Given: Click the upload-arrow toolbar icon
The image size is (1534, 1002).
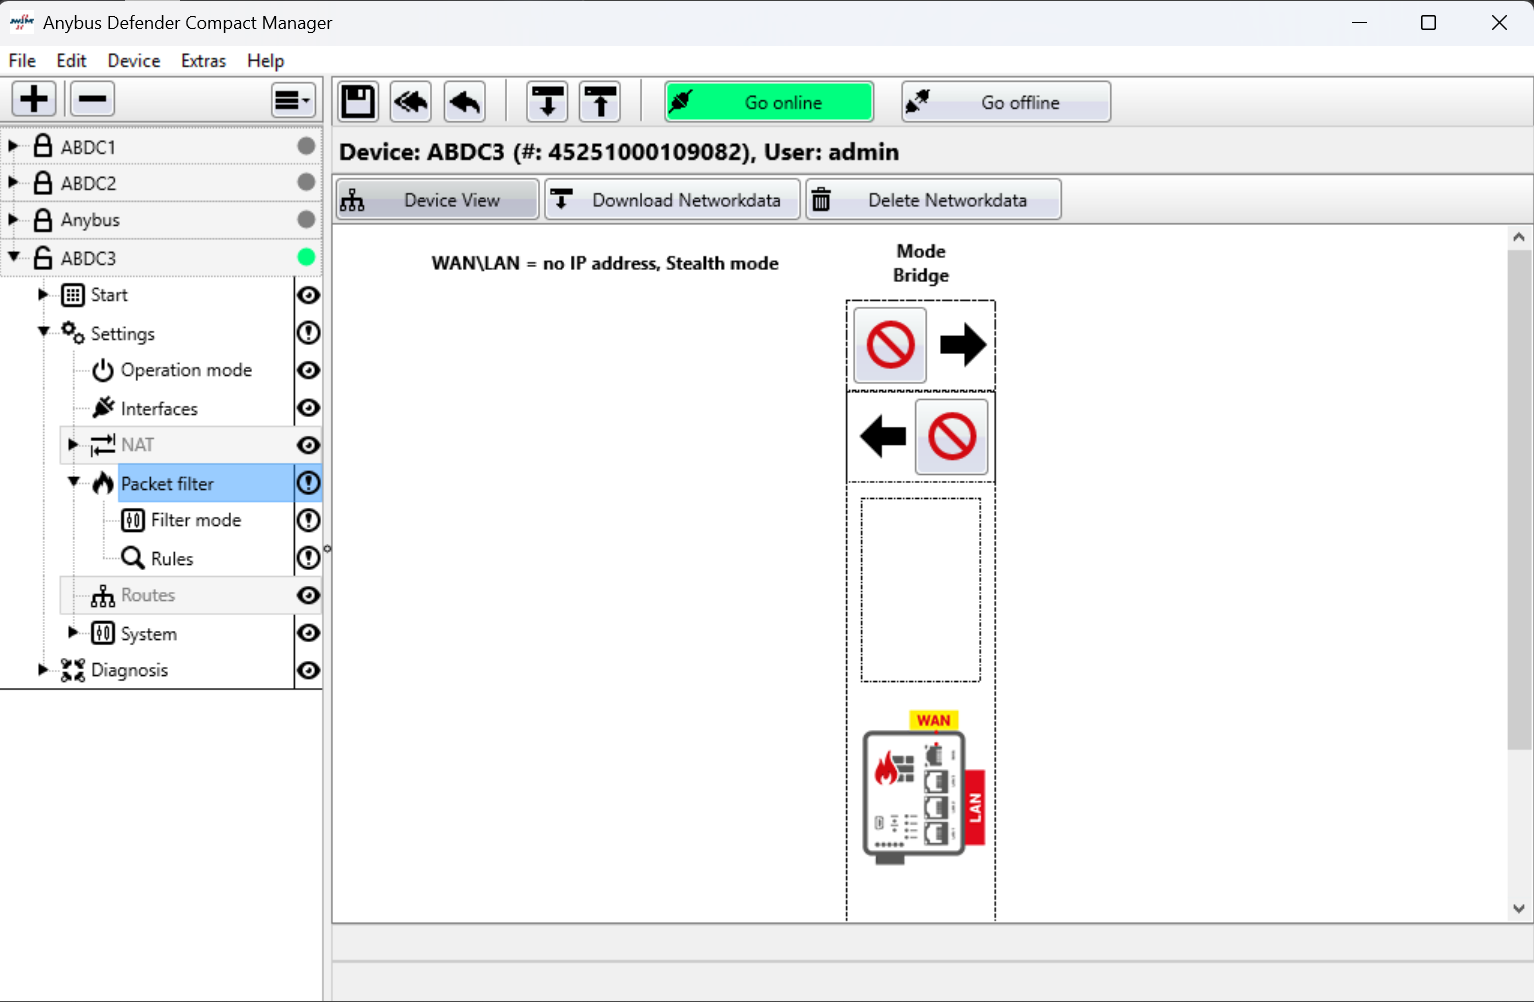Looking at the screenshot, I should click(600, 102).
